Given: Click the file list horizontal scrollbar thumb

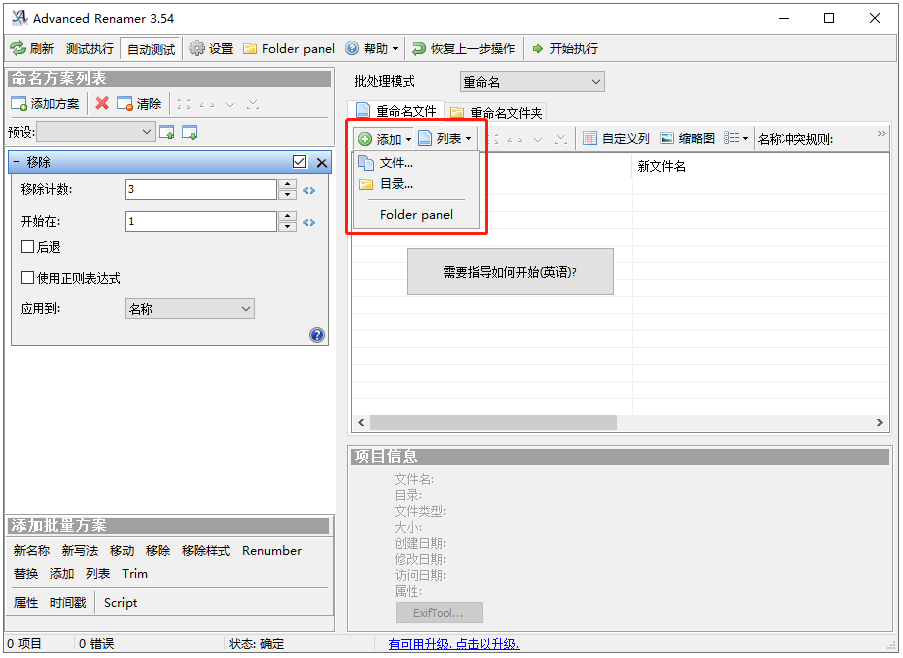Looking at the screenshot, I should pyautogui.click(x=494, y=423).
